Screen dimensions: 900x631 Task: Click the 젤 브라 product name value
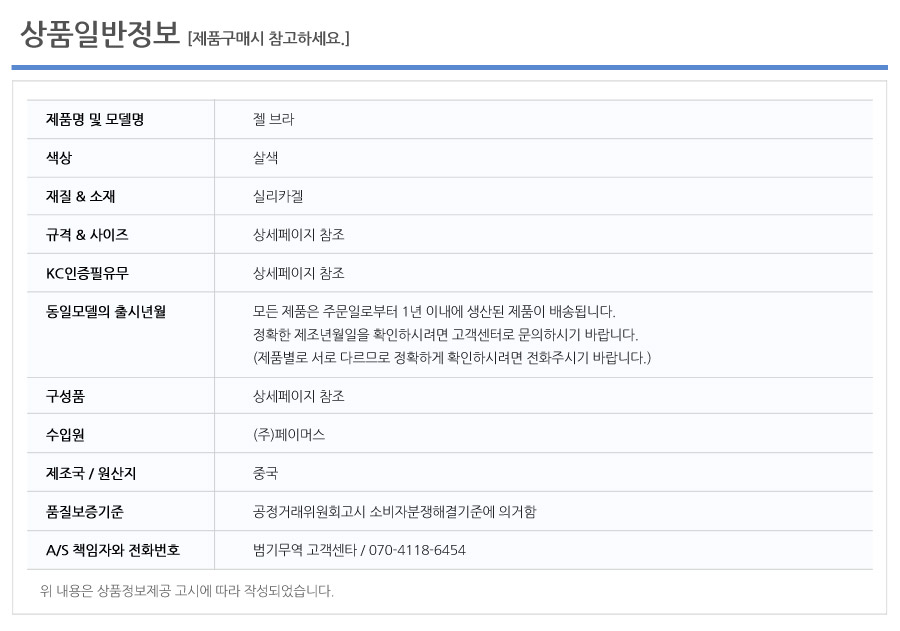273,119
